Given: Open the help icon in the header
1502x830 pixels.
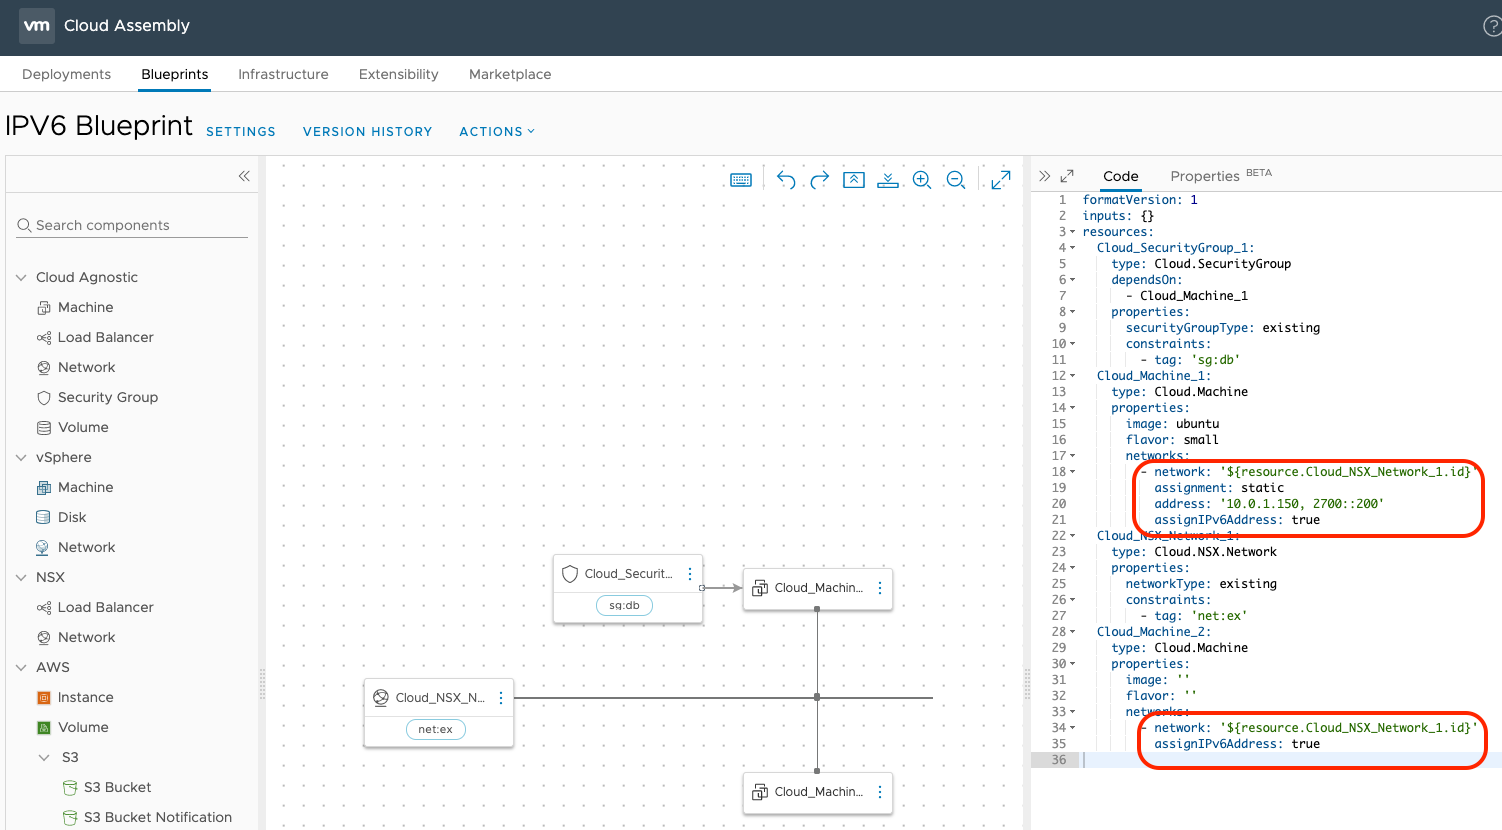Looking at the screenshot, I should (x=1492, y=27).
